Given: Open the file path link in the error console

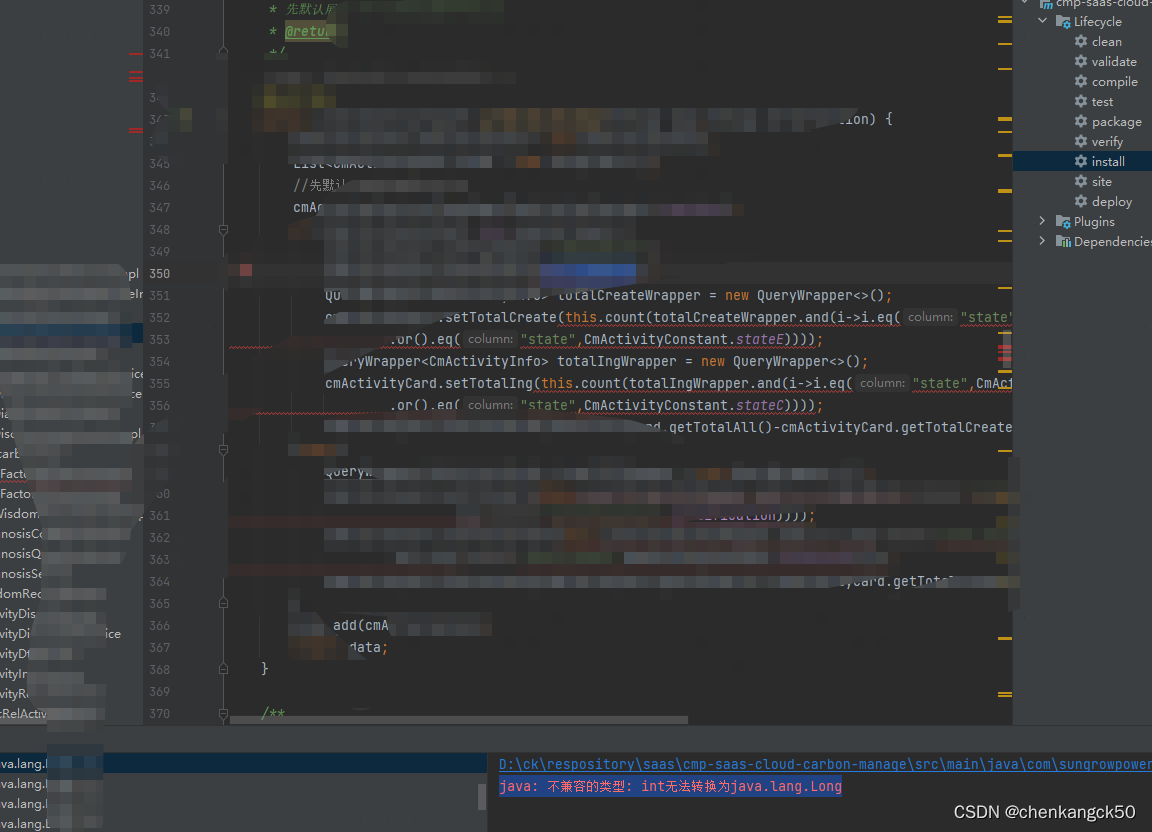Looking at the screenshot, I should (700, 763).
